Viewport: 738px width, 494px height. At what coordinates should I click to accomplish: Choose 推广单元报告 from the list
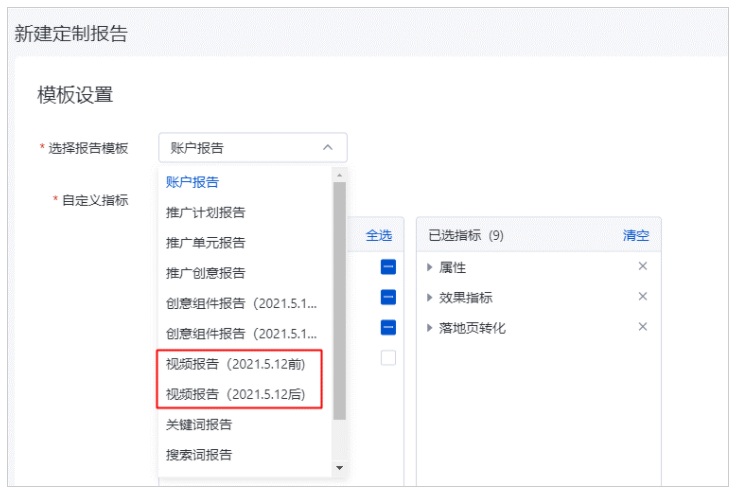[x=206, y=242]
